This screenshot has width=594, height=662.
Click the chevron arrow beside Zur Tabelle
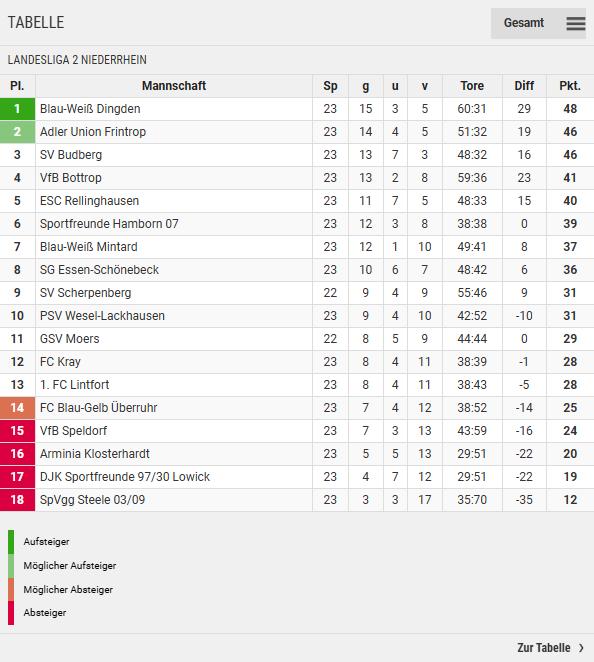(582, 648)
